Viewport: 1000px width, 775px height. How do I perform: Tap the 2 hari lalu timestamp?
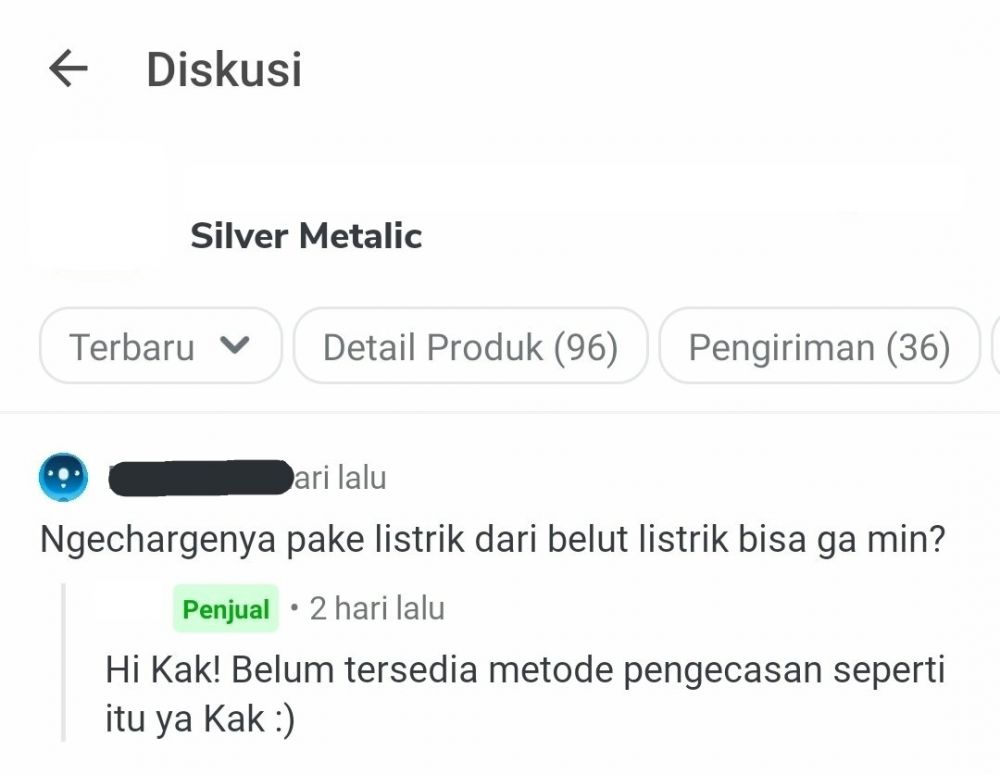(377, 608)
